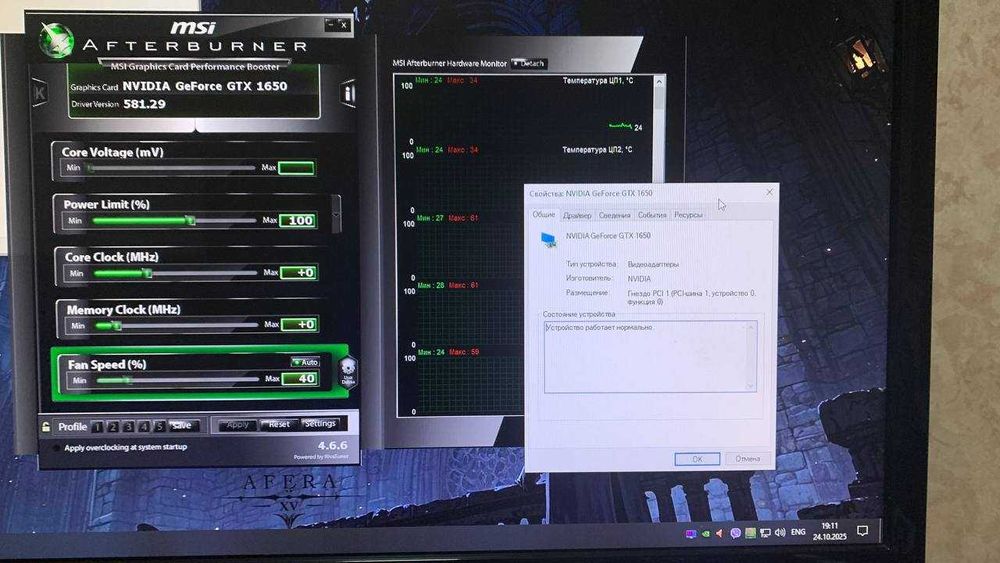Image resolution: width=1000 pixels, height=563 pixels.
Task: Click the version number 4.6.6
Action: (333, 445)
